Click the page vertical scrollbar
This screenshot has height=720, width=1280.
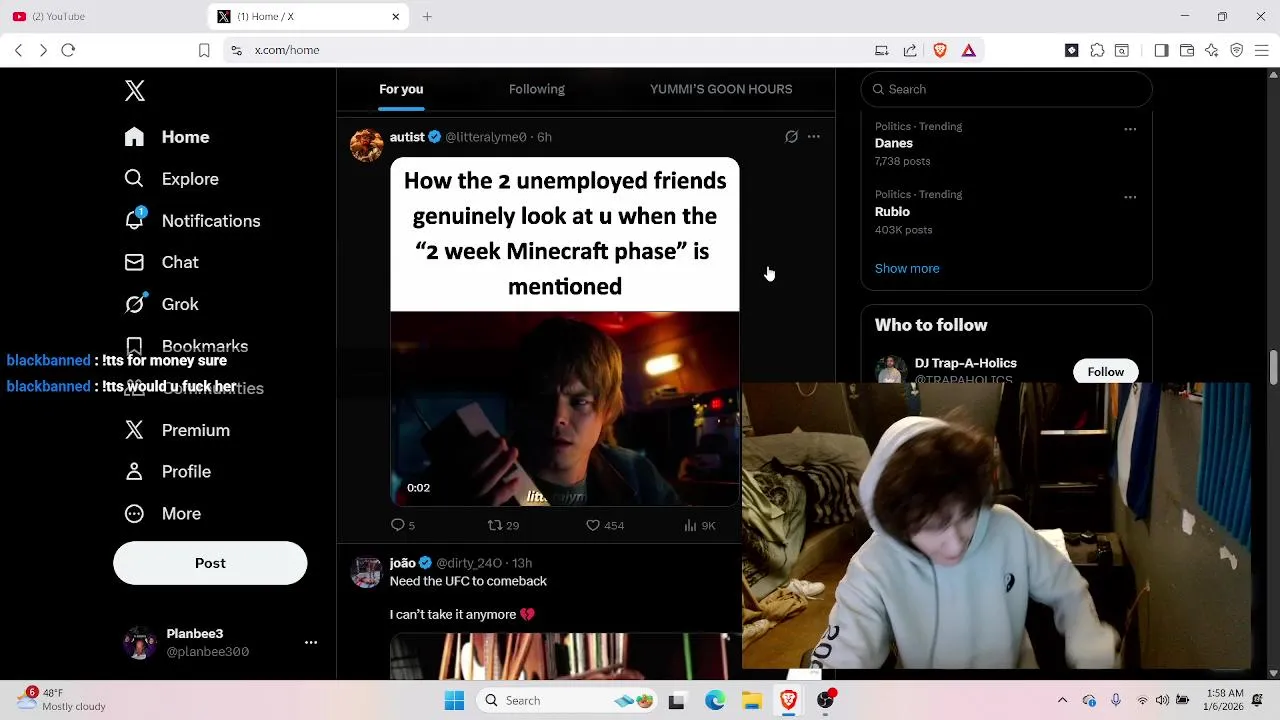click(x=1273, y=366)
